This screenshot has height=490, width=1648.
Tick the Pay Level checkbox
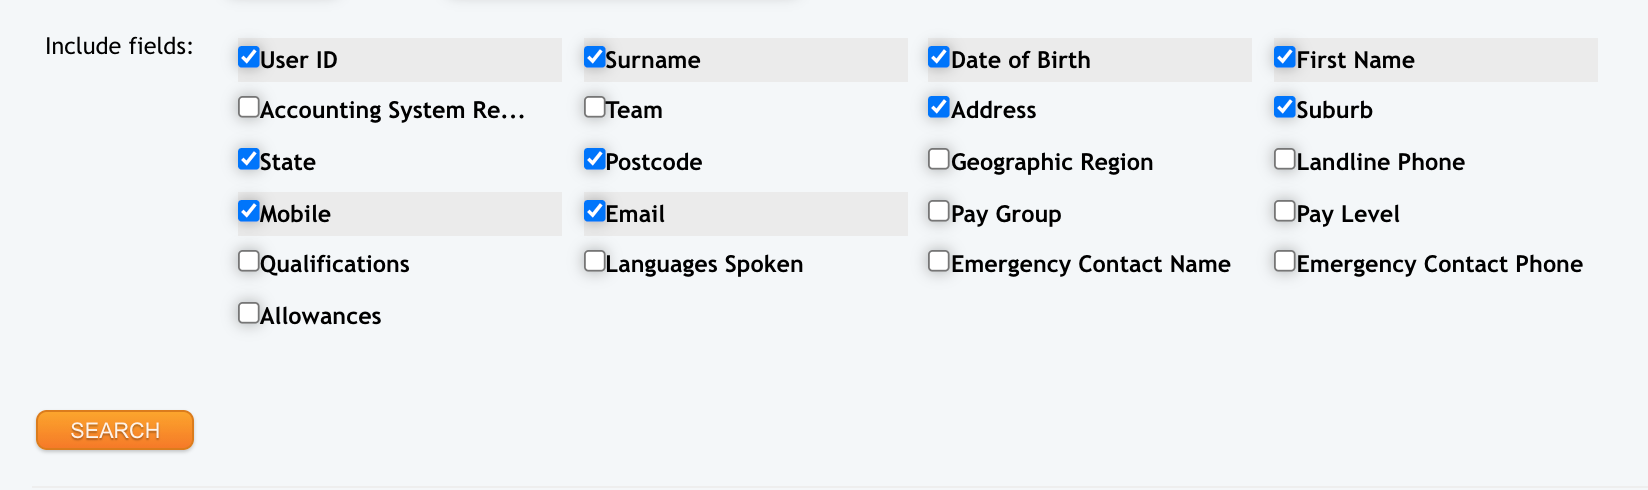[1285, 211]
